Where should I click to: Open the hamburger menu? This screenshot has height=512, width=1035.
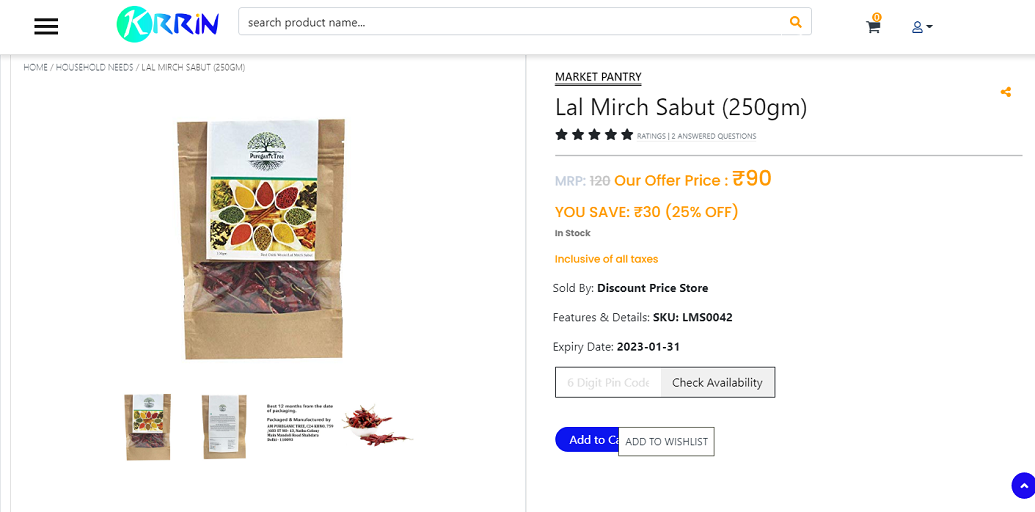46,27
